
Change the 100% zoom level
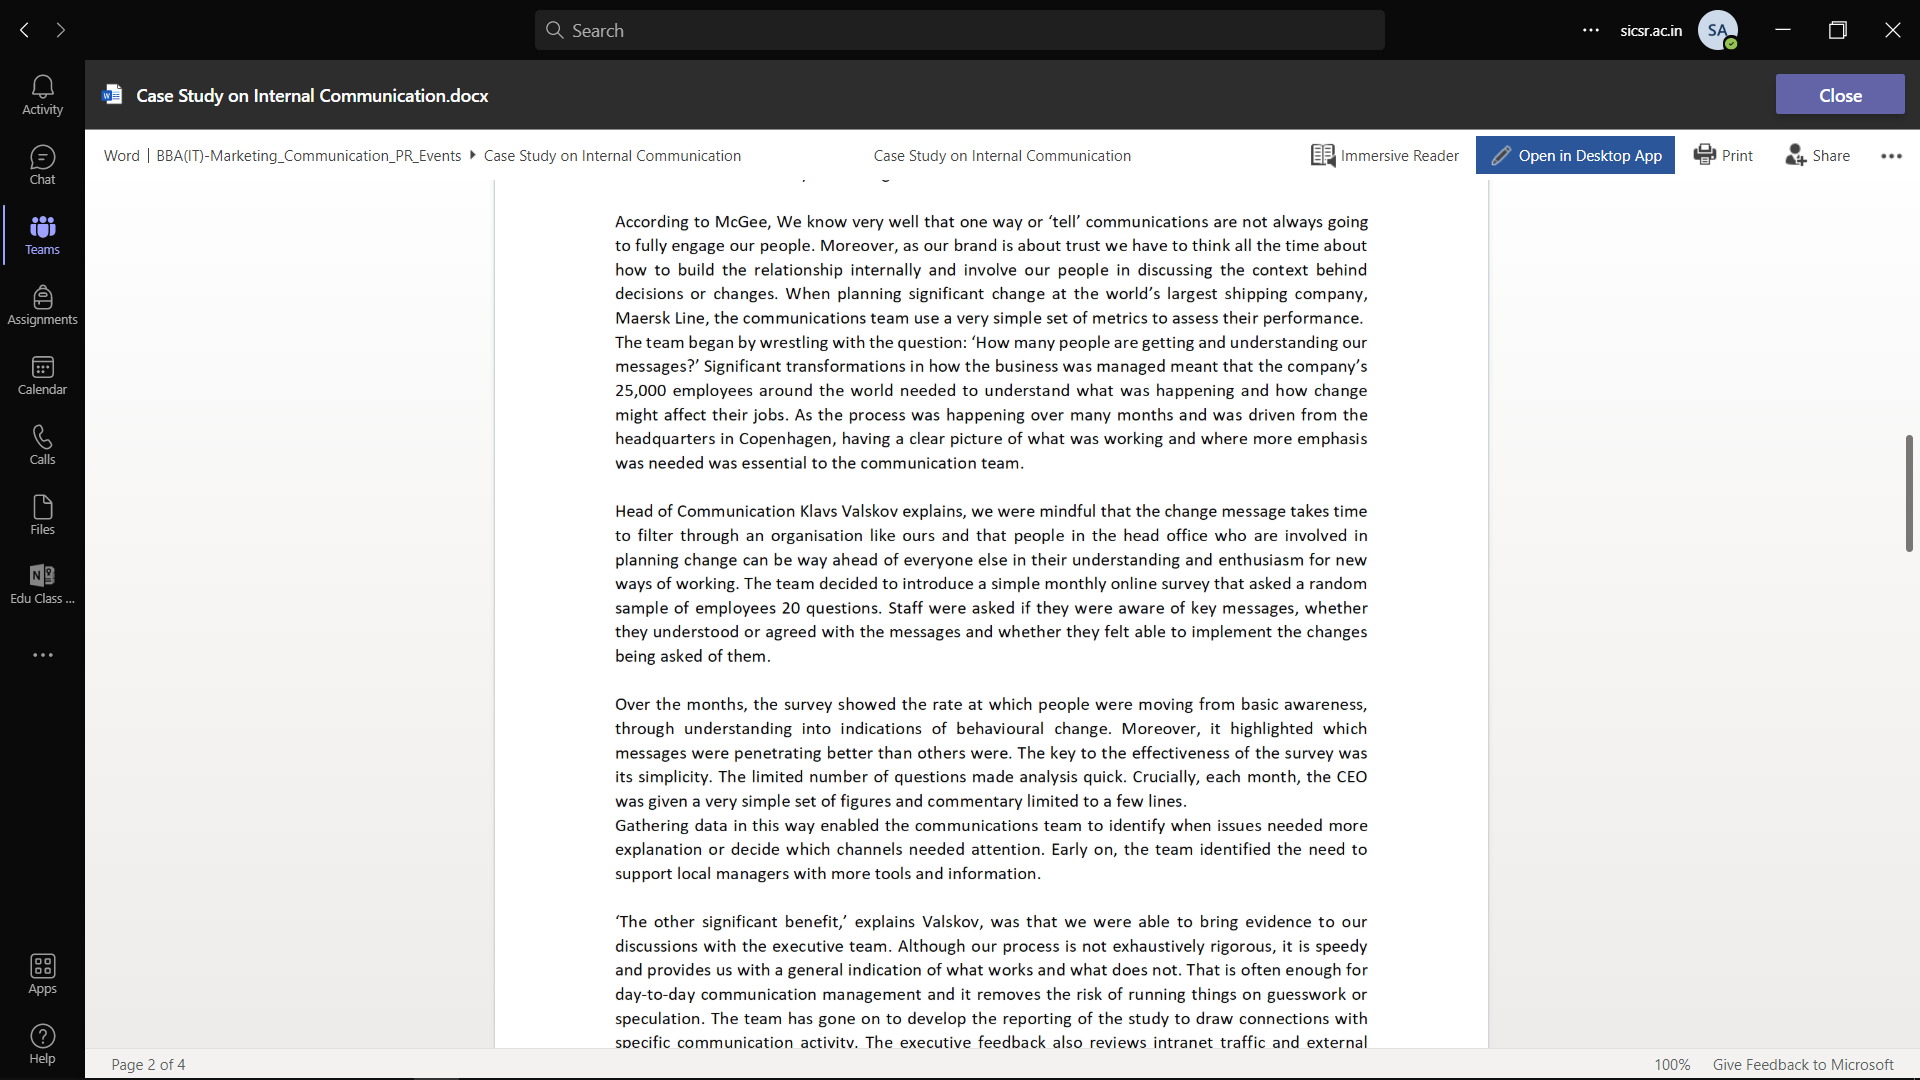click(1673, 1064)
